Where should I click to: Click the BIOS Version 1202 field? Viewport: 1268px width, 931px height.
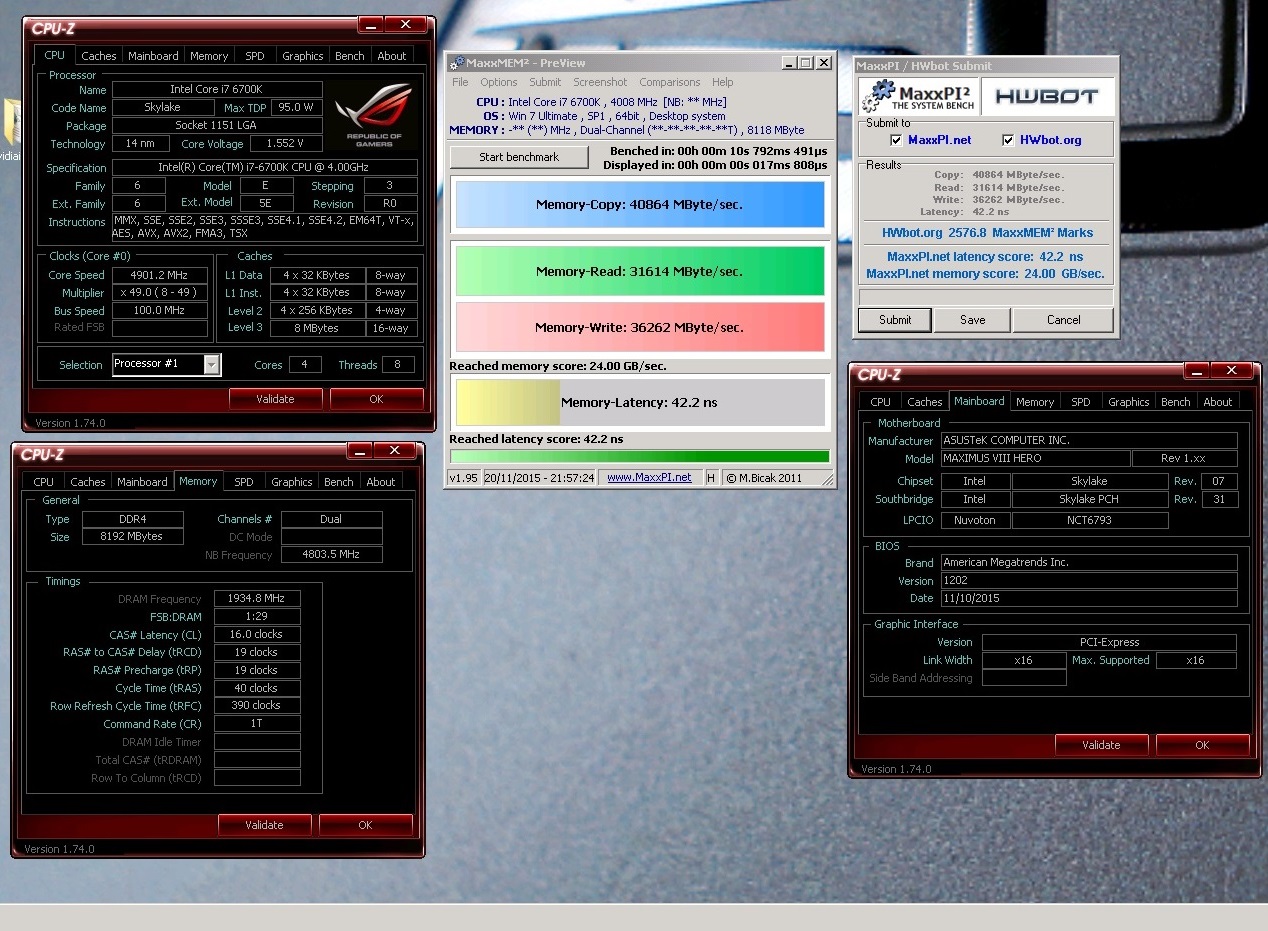tap(1089, 580)
